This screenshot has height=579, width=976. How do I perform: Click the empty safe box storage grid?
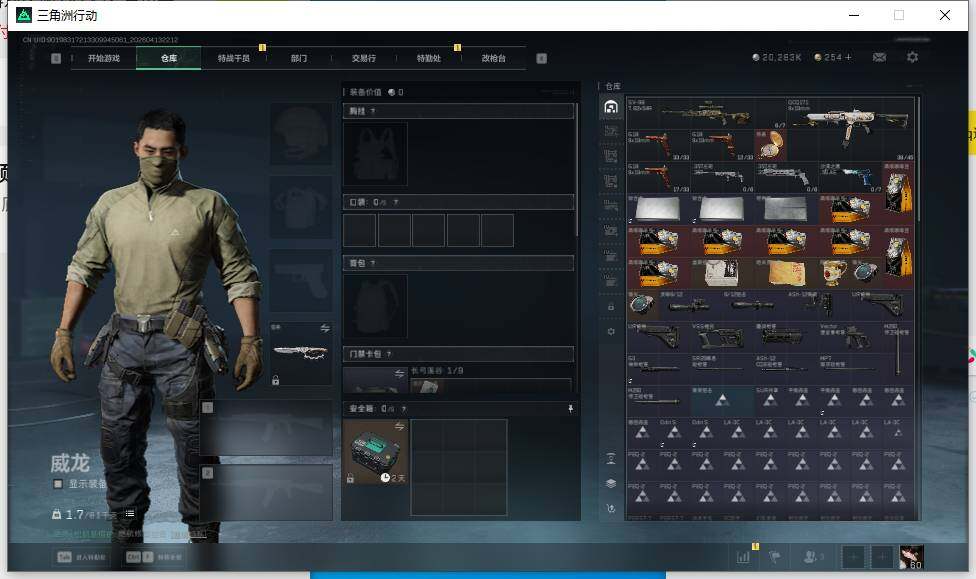(x=459, y=467)
